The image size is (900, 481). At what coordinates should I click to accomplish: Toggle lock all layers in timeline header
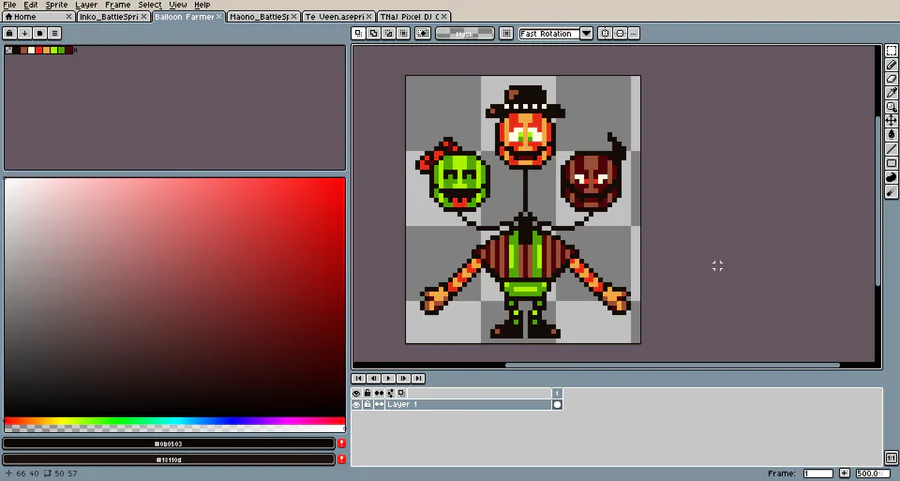click(367, 393)
